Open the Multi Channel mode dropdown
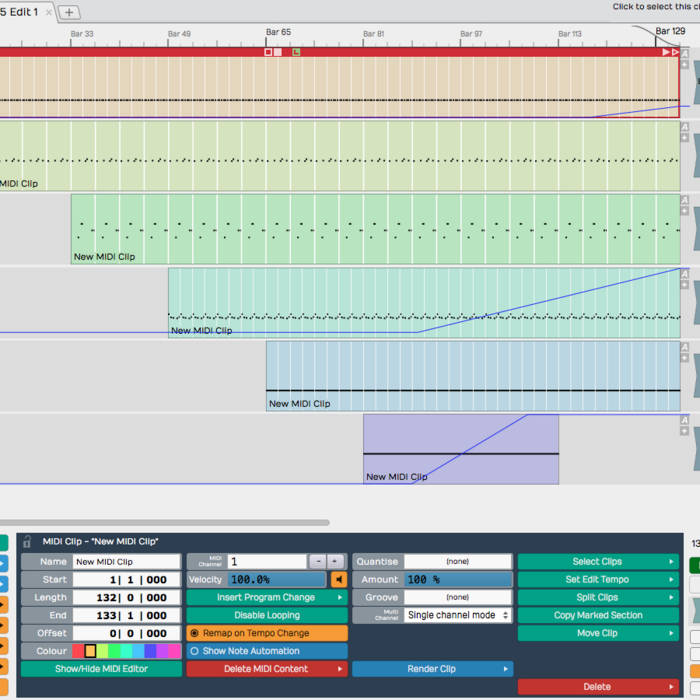This screenshot has width=700, height=700. coord(457,615)
